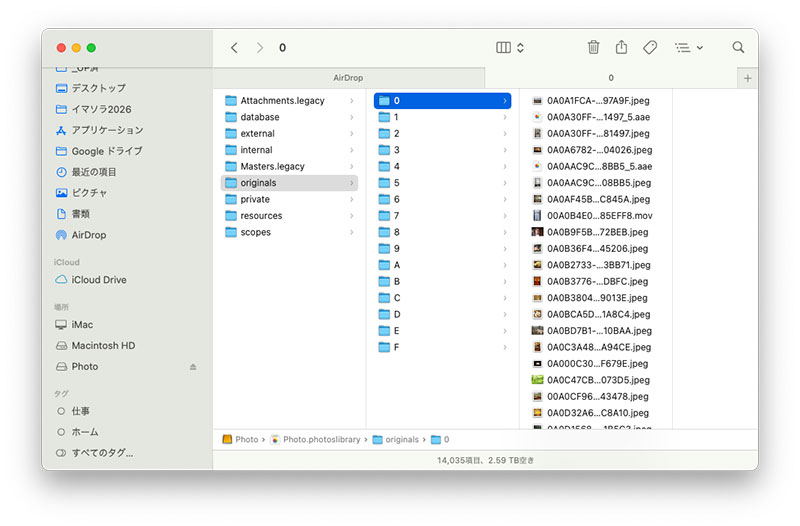
Task: Expand the Masters.legacy folder
Action: [272, 166]
